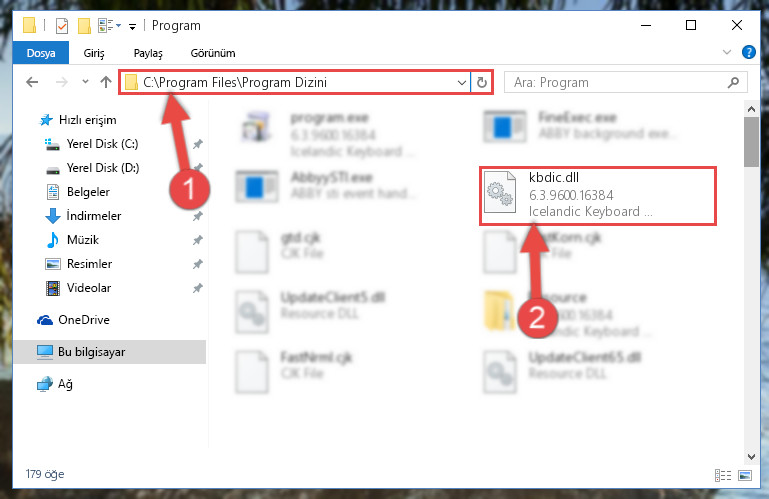The width and height of the screenshot is (769, 499).
Task: Open the Paylaş ribbon tab
Action: pos(148,53)
